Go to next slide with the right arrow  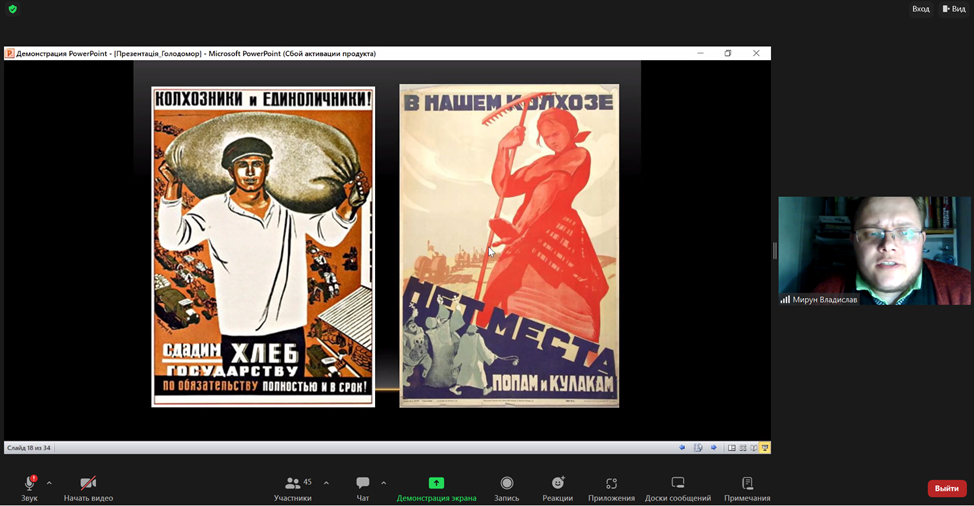(714, 448)
